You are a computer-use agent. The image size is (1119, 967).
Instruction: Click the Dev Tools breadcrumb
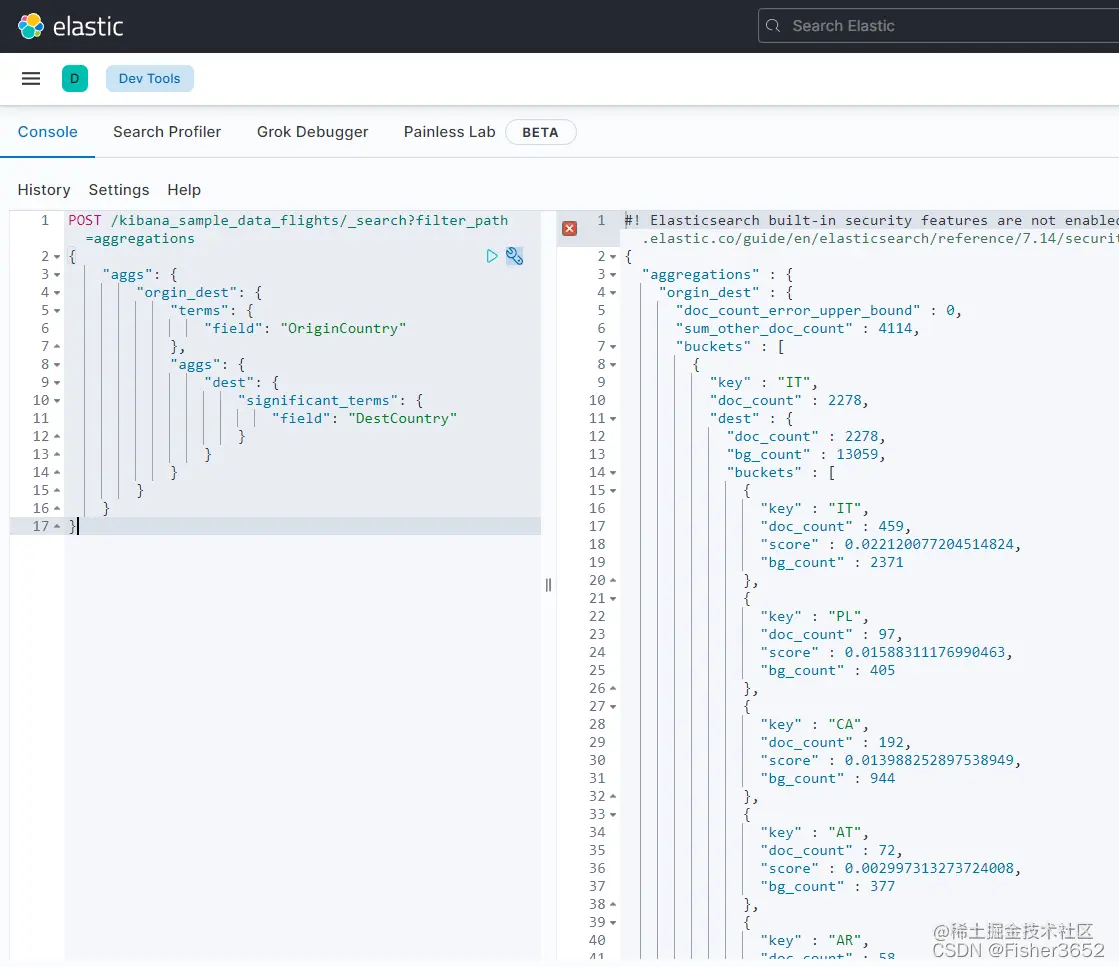click(x=149, y=79)
